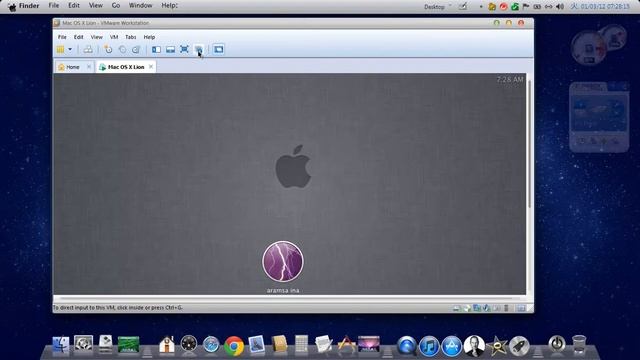Open Finder from the dock
Viewport: 640px width, 360px height.
(x=61, y=345)
